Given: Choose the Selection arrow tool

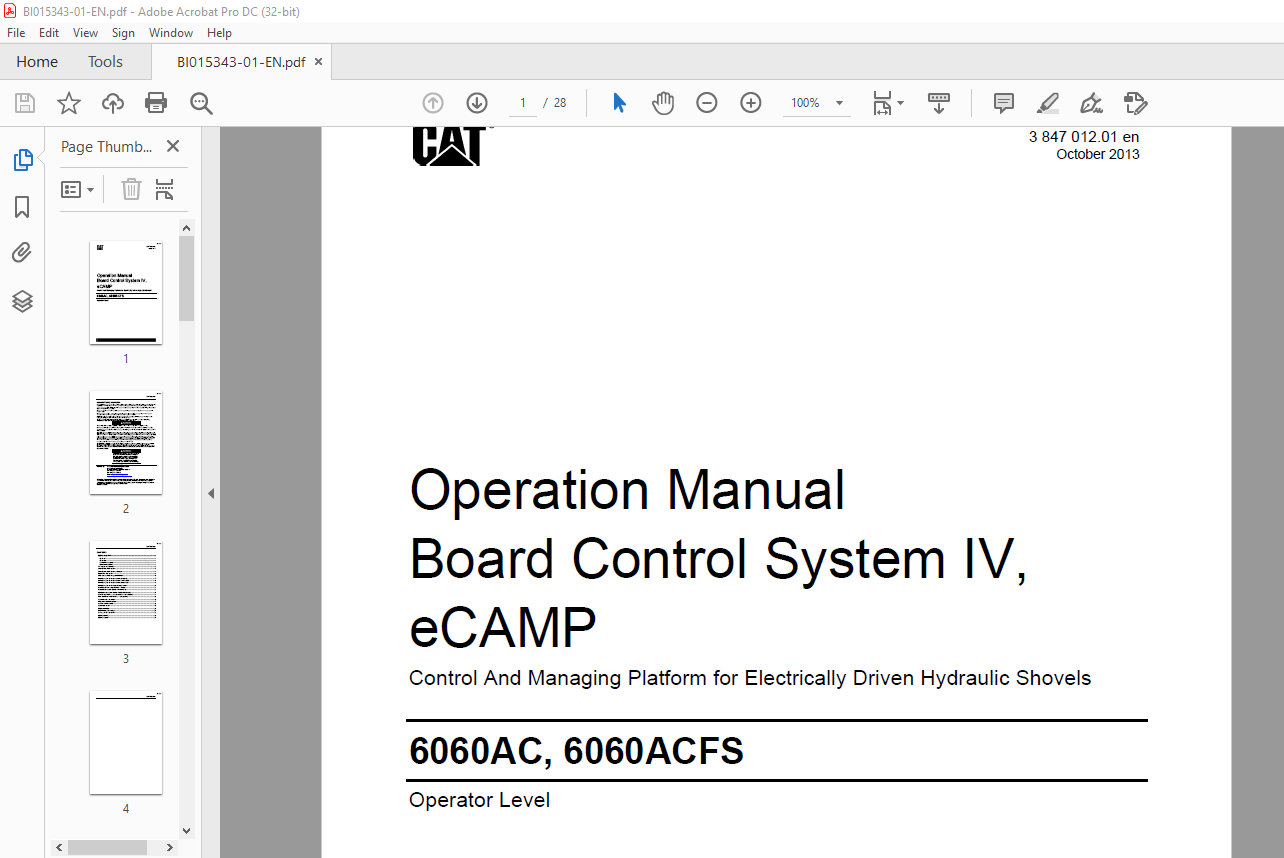Looking at the screenshot, I should [619, 103].
